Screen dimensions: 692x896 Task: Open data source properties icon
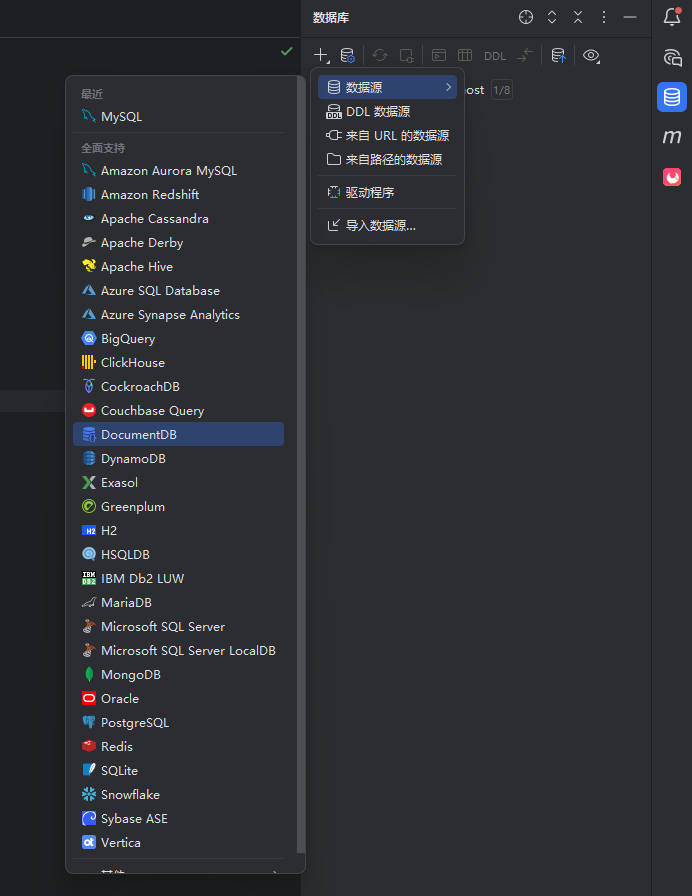click(x=347, y=56)
